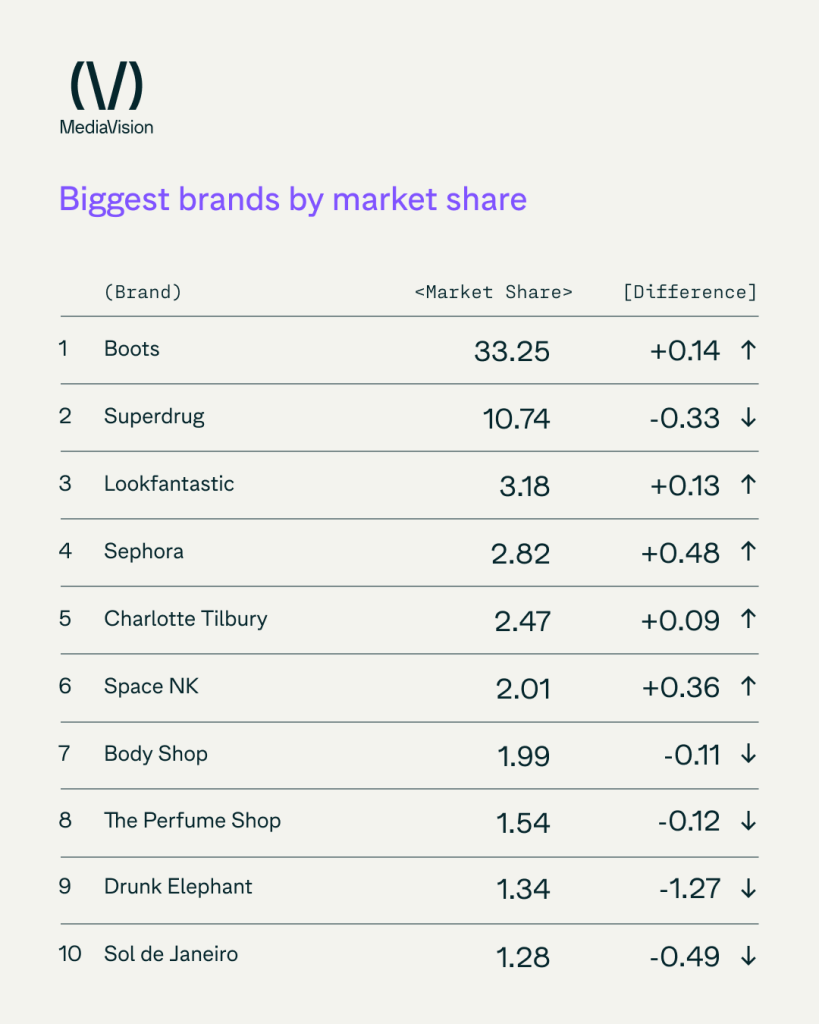This screenshot has width=819, height=1024.
Task: Click the MediaVision wordmark text
Action: point(106,127)
